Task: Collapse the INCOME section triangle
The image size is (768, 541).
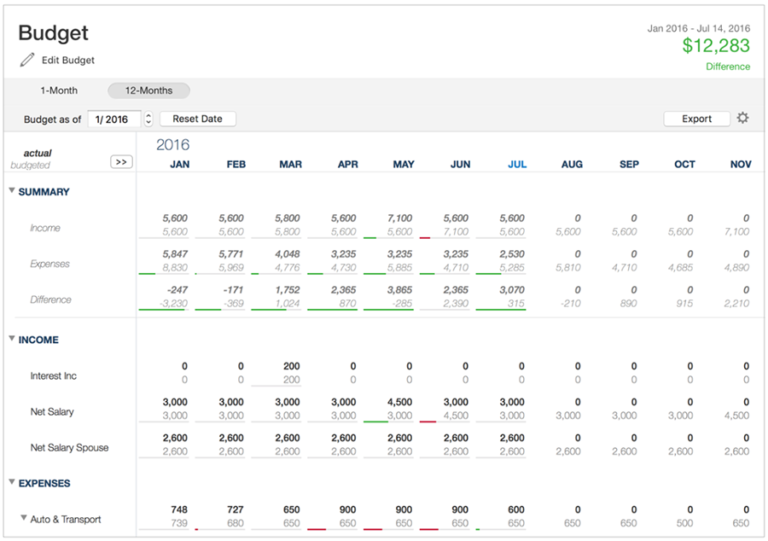Action: coord(12,338)
